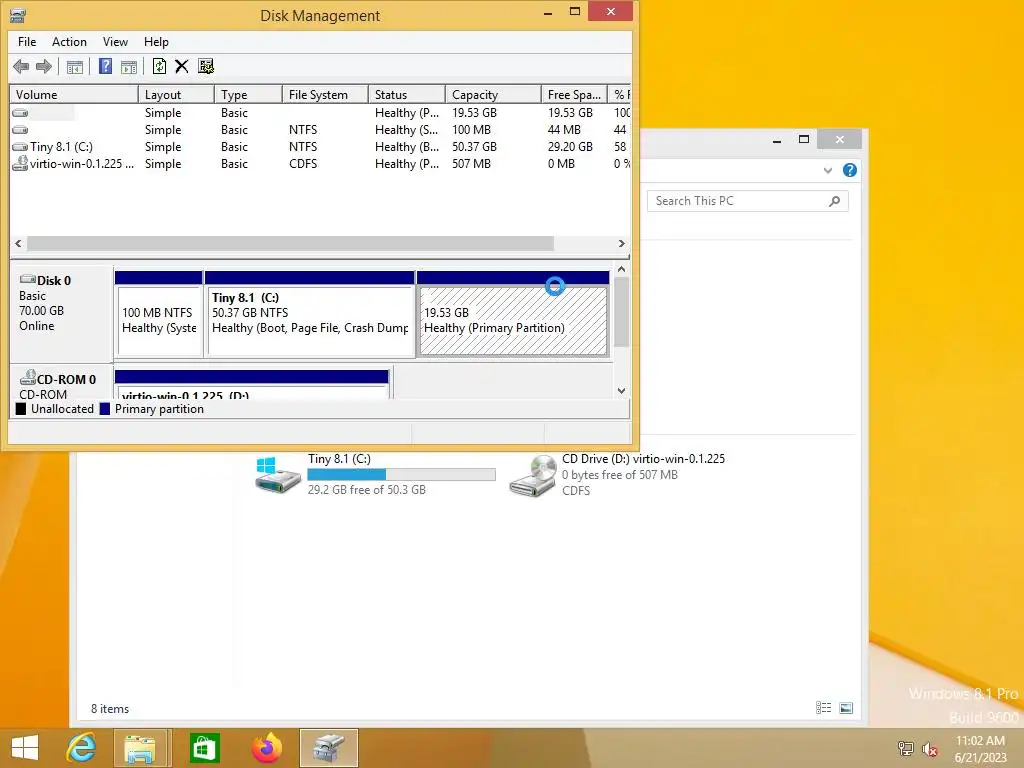Click the C: drive usage bar in This PC
1024x768 pixels.
(401, 475)
